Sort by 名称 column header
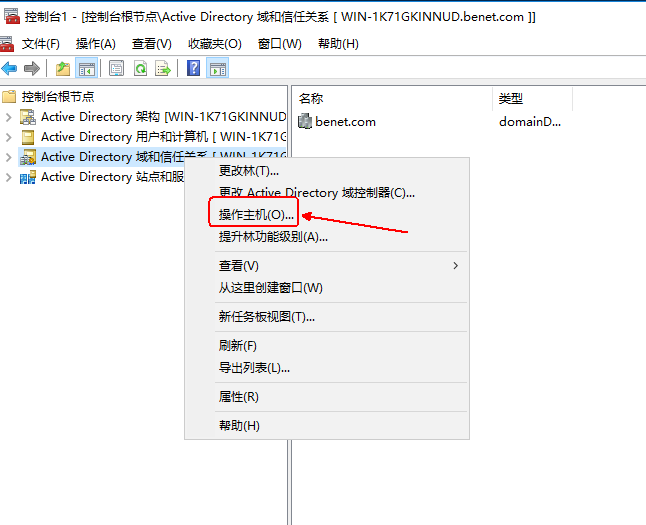646x525 pixels. [311, 98]
